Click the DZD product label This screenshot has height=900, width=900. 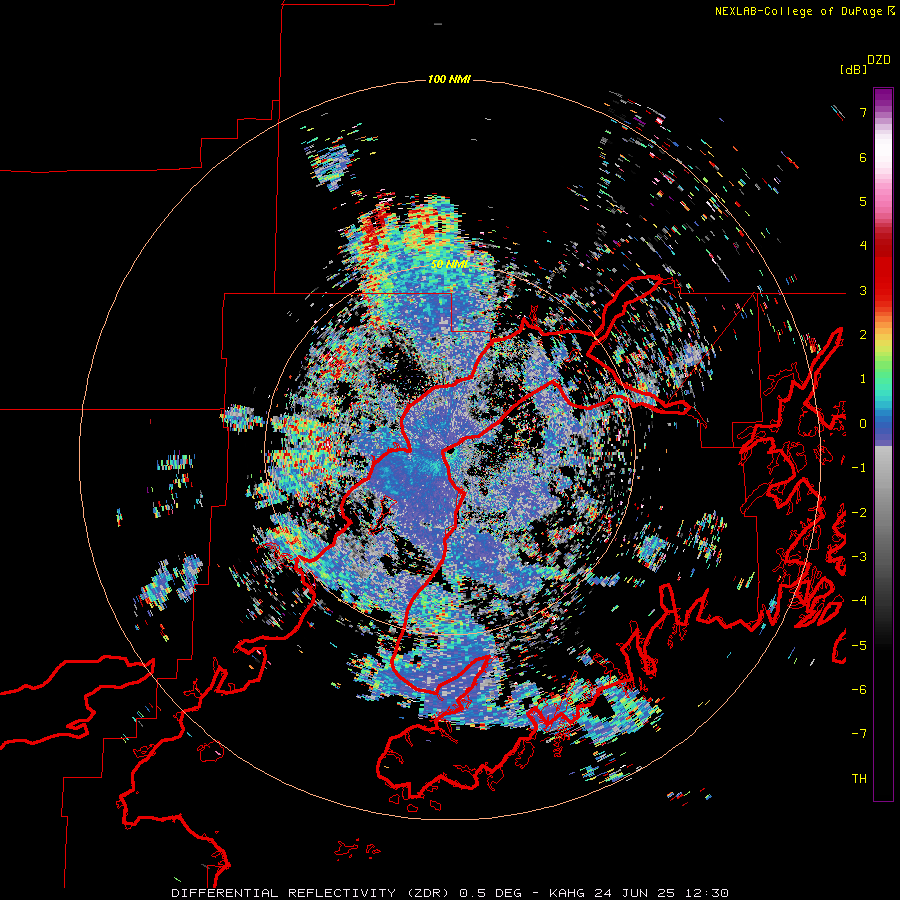[x=879, y=60]
